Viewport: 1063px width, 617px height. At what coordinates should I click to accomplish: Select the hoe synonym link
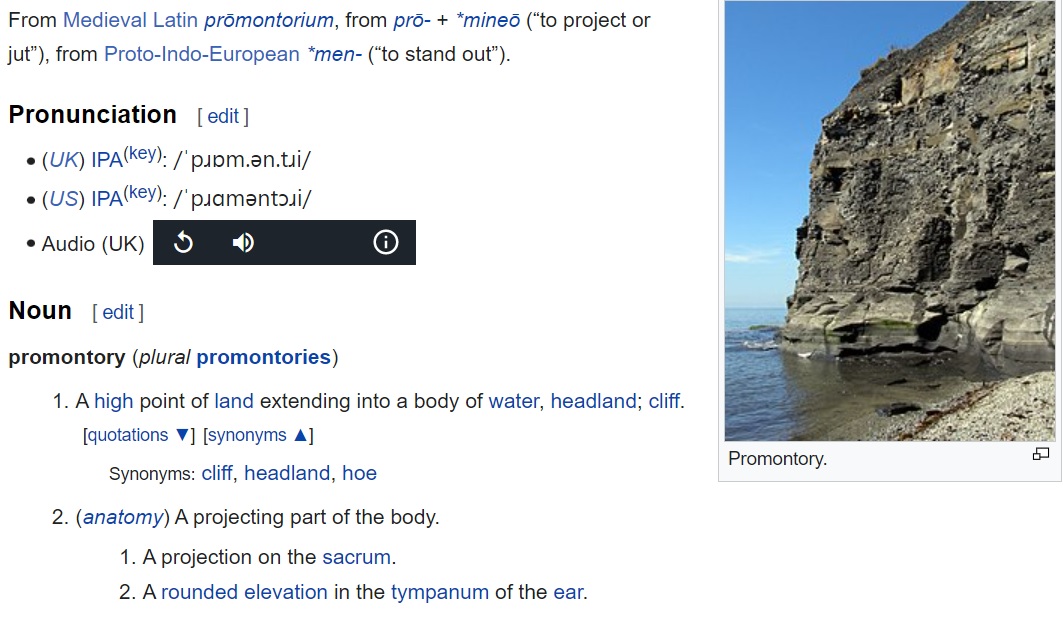[x=359, y=473]
